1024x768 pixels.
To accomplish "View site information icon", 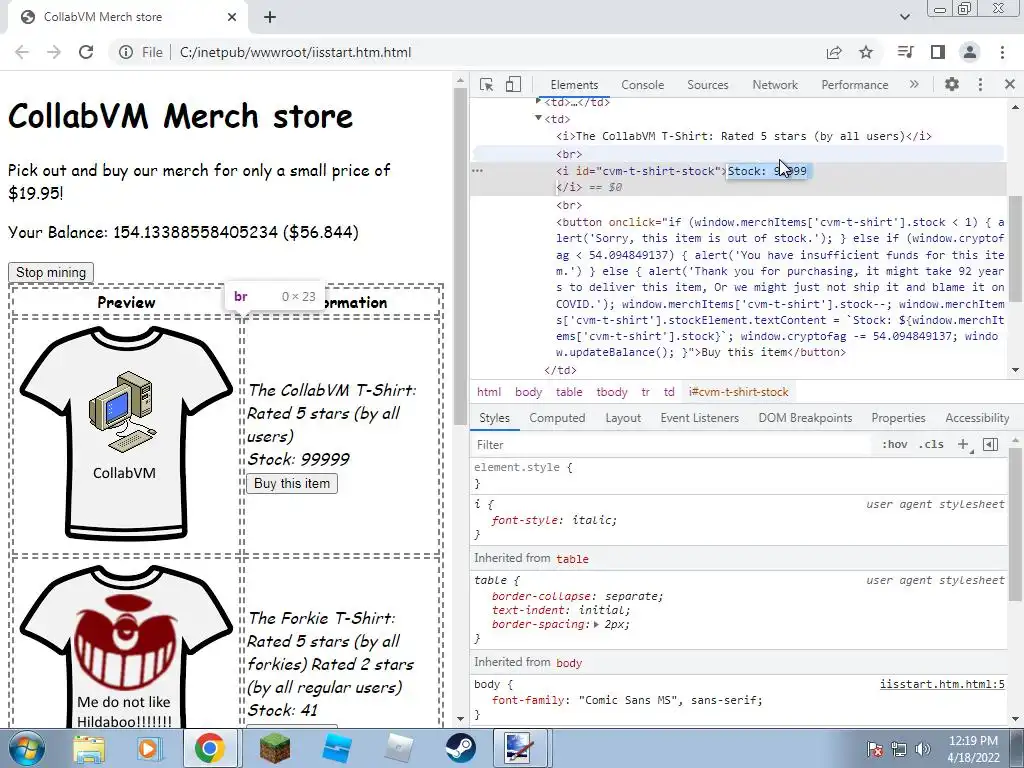I will coord(126,52).
